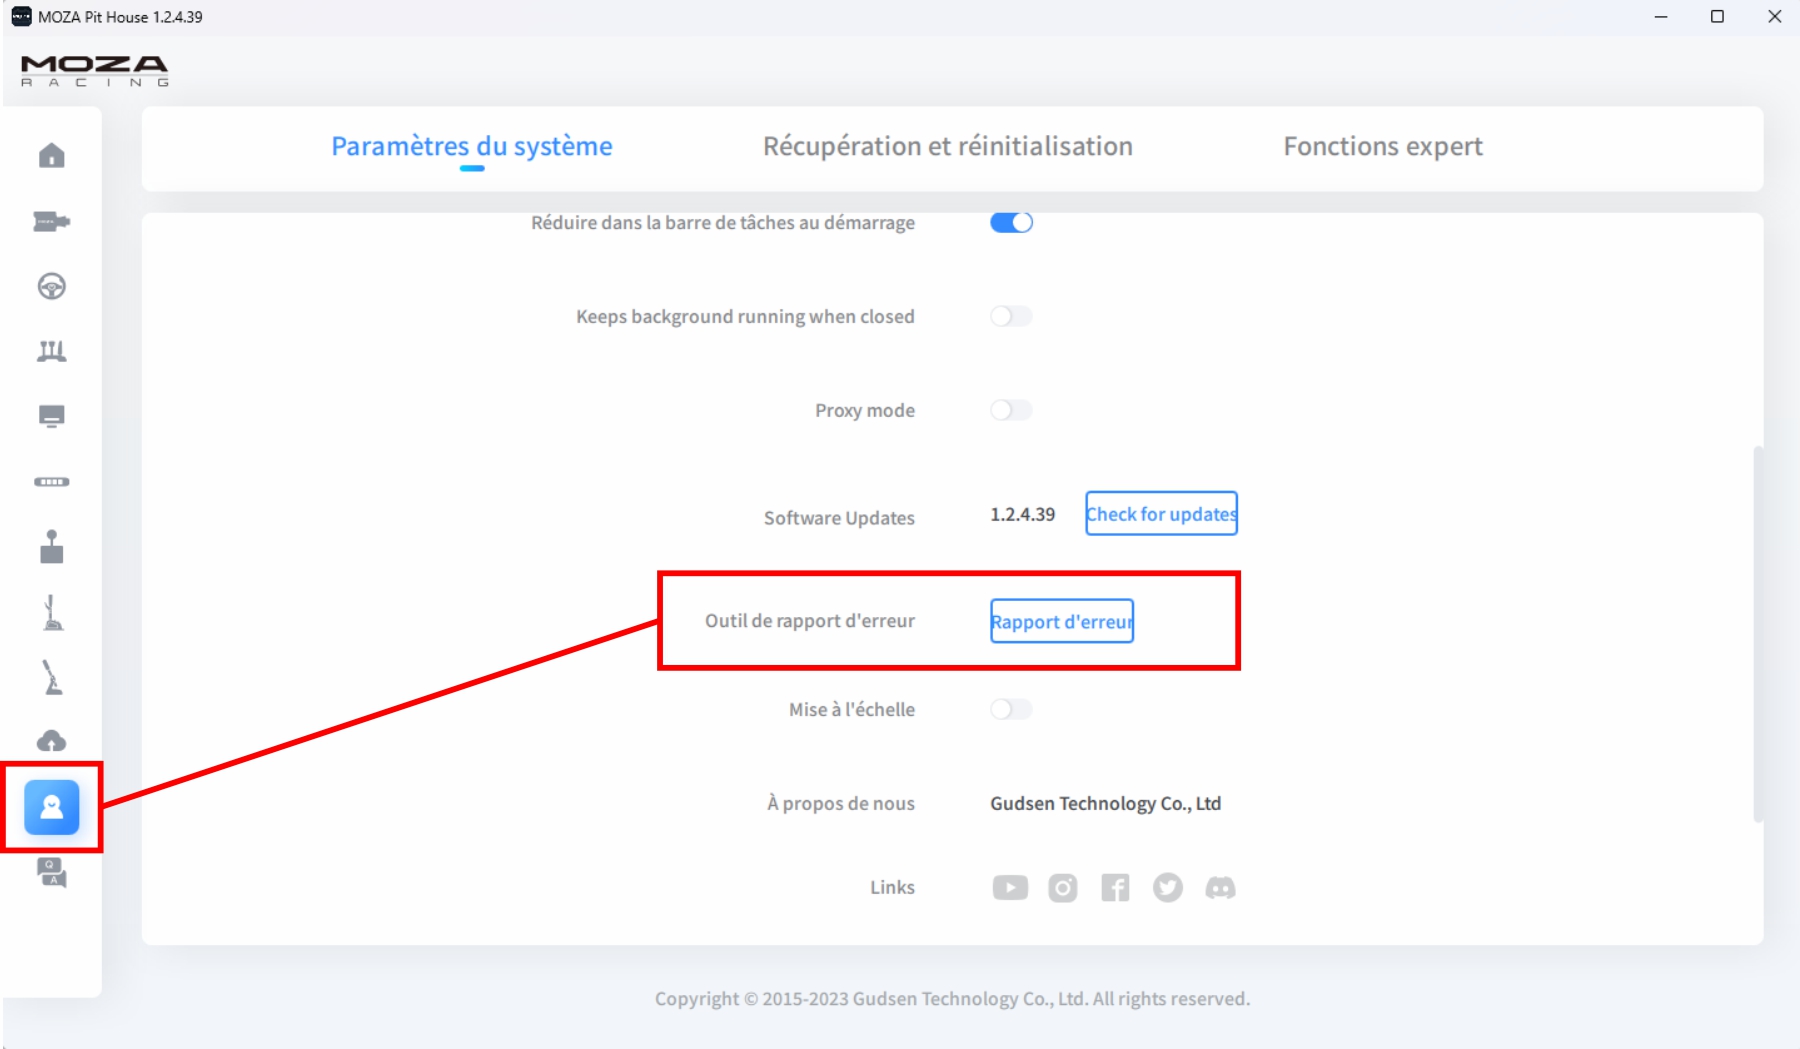Enable 'Keeps background running when closed' toggle
This screenshot has height=1049, width=1800.
[x=1011, y=317]
